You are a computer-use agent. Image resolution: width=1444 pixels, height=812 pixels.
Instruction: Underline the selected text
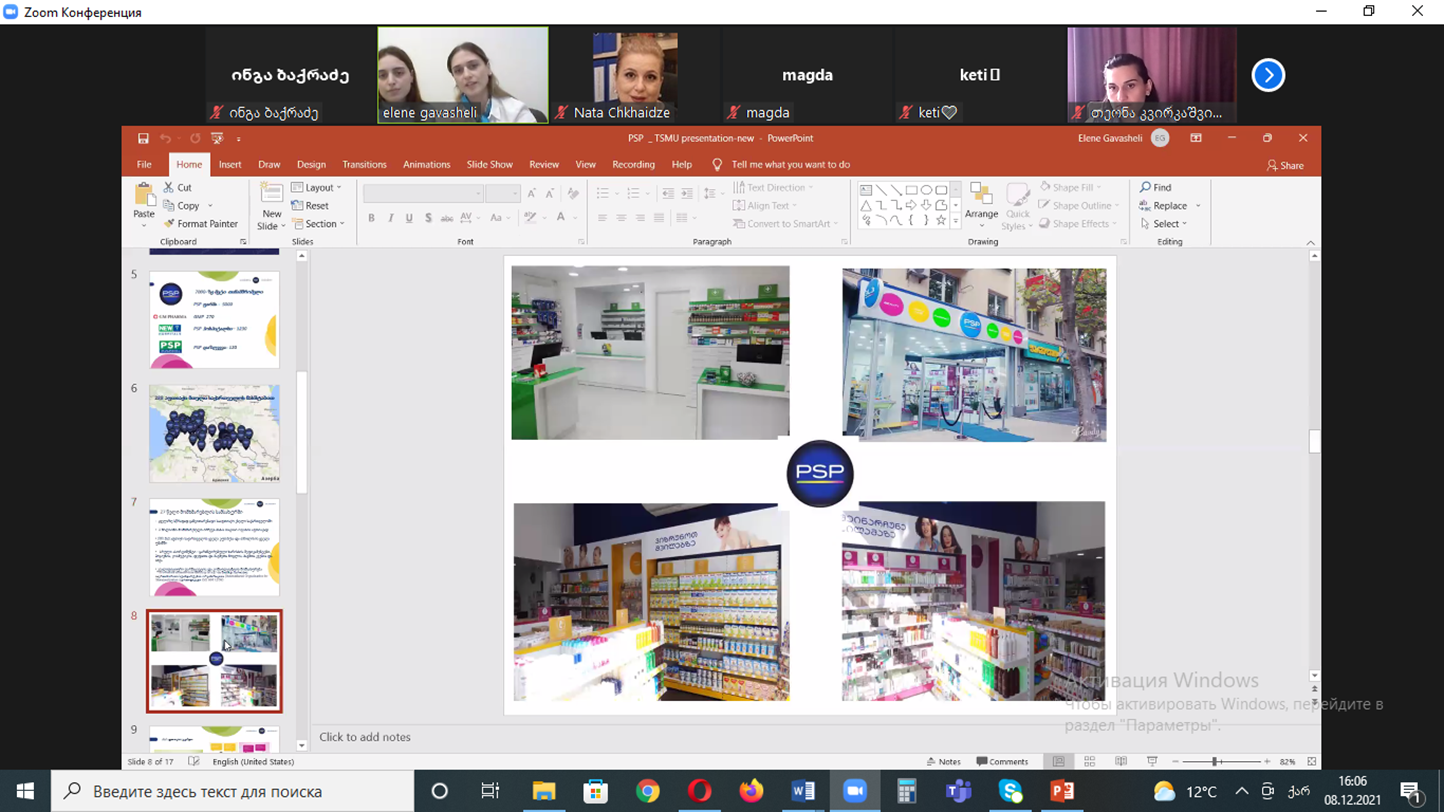(409, 218)
